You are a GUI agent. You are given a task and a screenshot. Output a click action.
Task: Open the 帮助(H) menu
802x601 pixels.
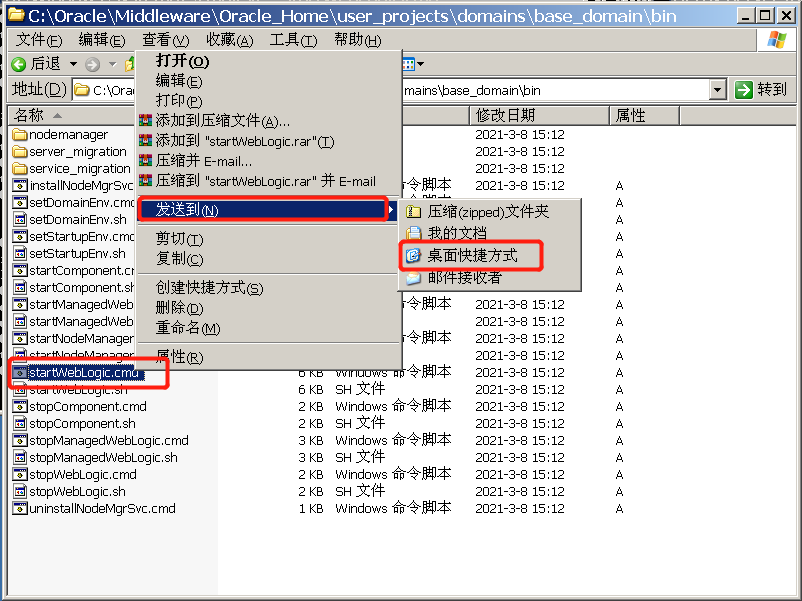click(358, 40)
